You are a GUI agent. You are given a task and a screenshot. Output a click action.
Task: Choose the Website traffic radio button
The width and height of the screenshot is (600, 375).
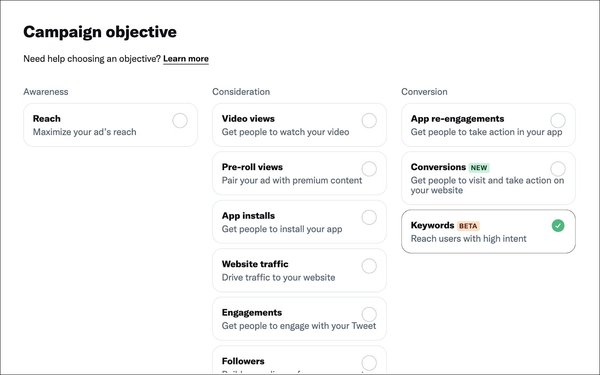tap(369, 266)
